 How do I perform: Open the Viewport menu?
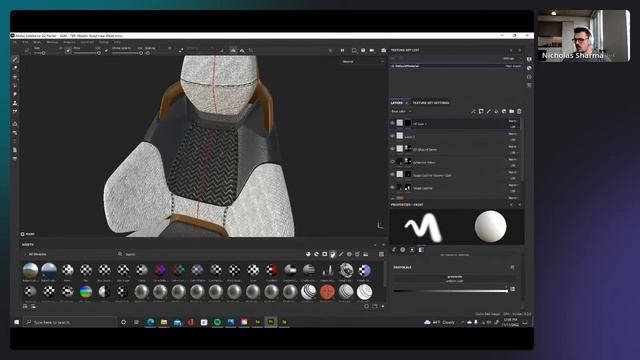pyautogui.click(x=69, y=42)
